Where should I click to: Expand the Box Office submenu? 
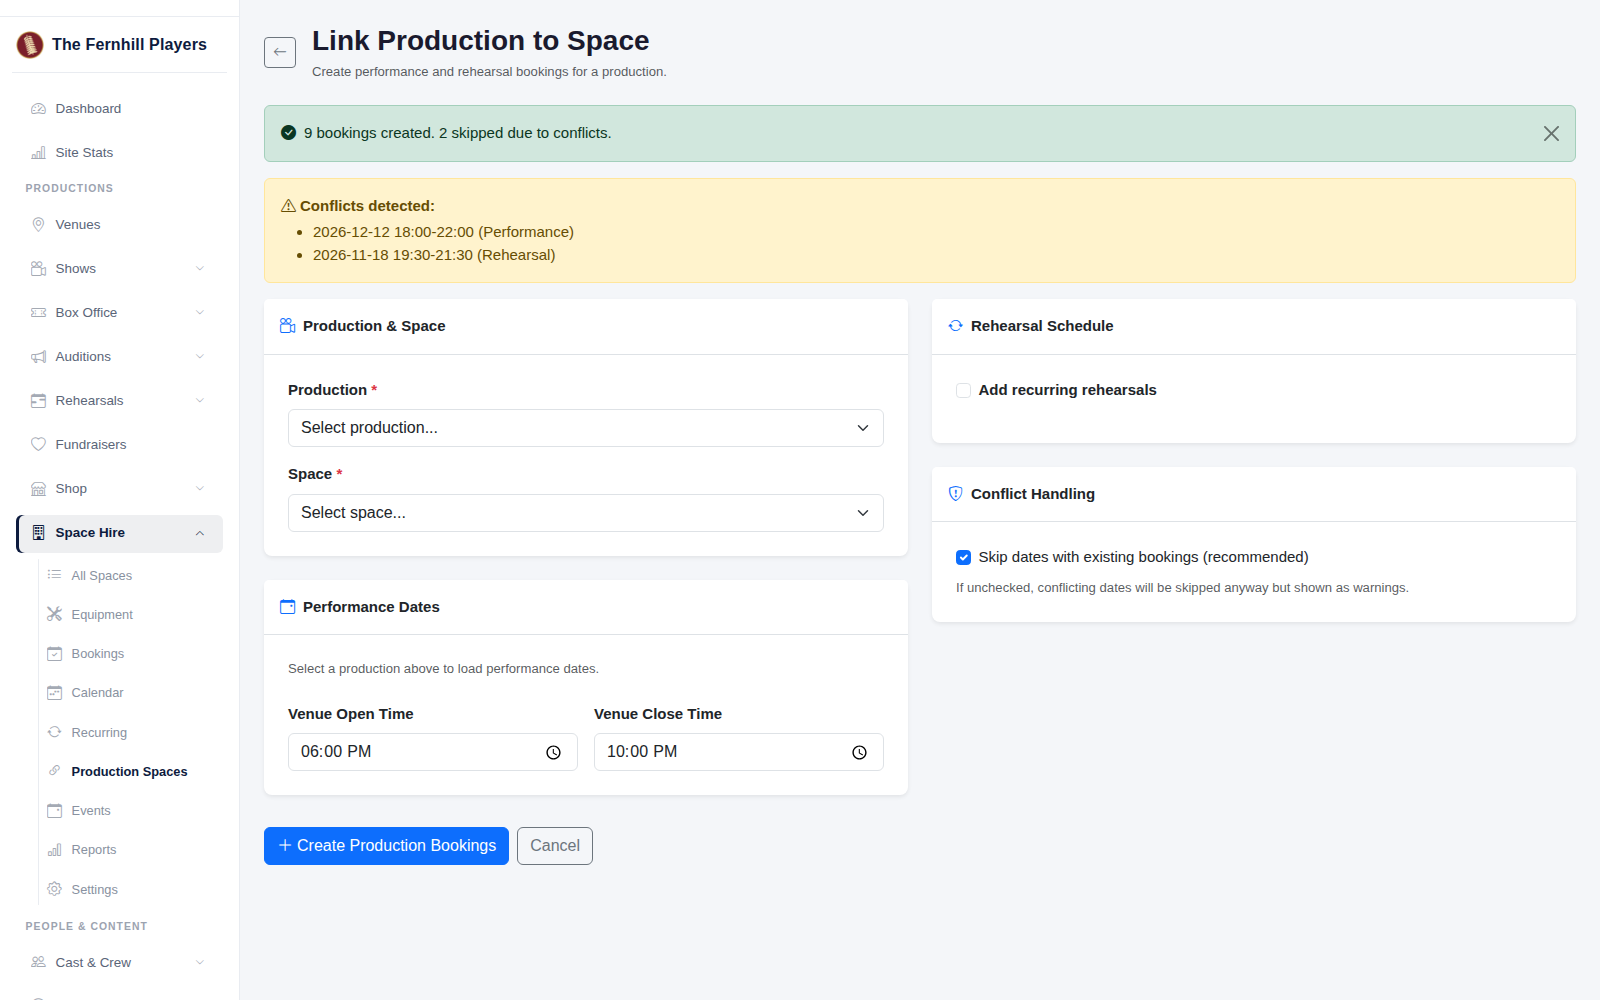click(x=200, y=313)
